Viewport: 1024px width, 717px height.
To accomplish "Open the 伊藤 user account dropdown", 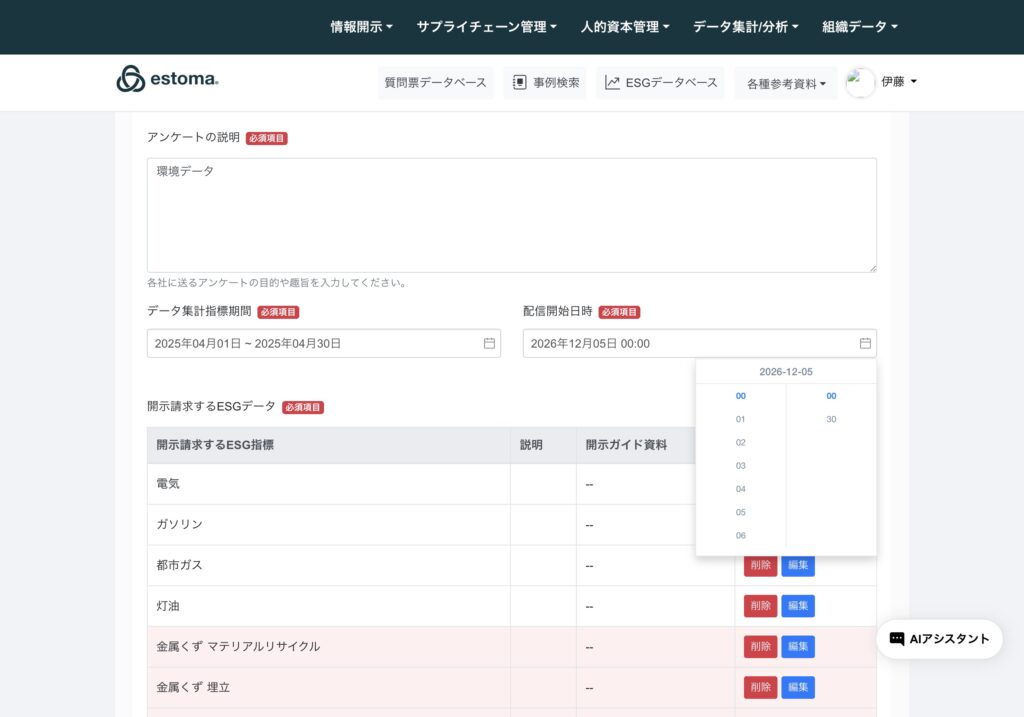I will pos(898,82).
